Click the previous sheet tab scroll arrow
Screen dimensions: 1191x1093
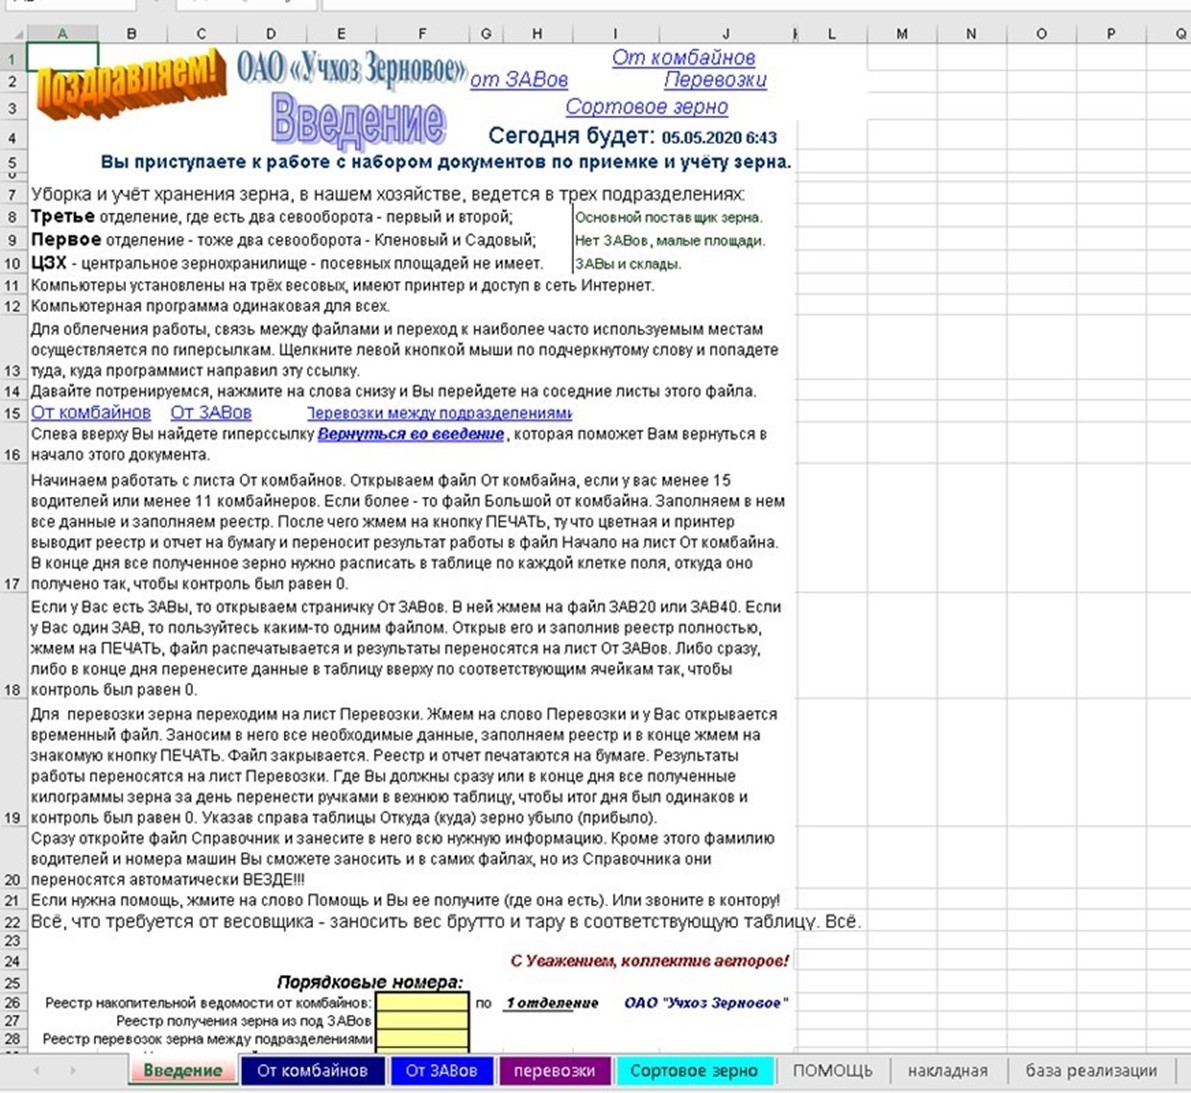36,1070
